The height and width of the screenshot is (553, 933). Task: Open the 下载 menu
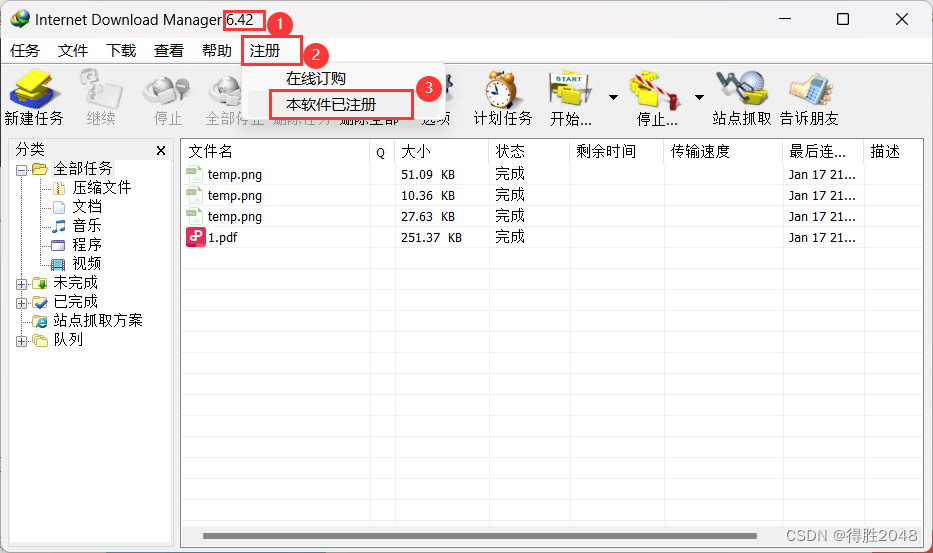121,51
